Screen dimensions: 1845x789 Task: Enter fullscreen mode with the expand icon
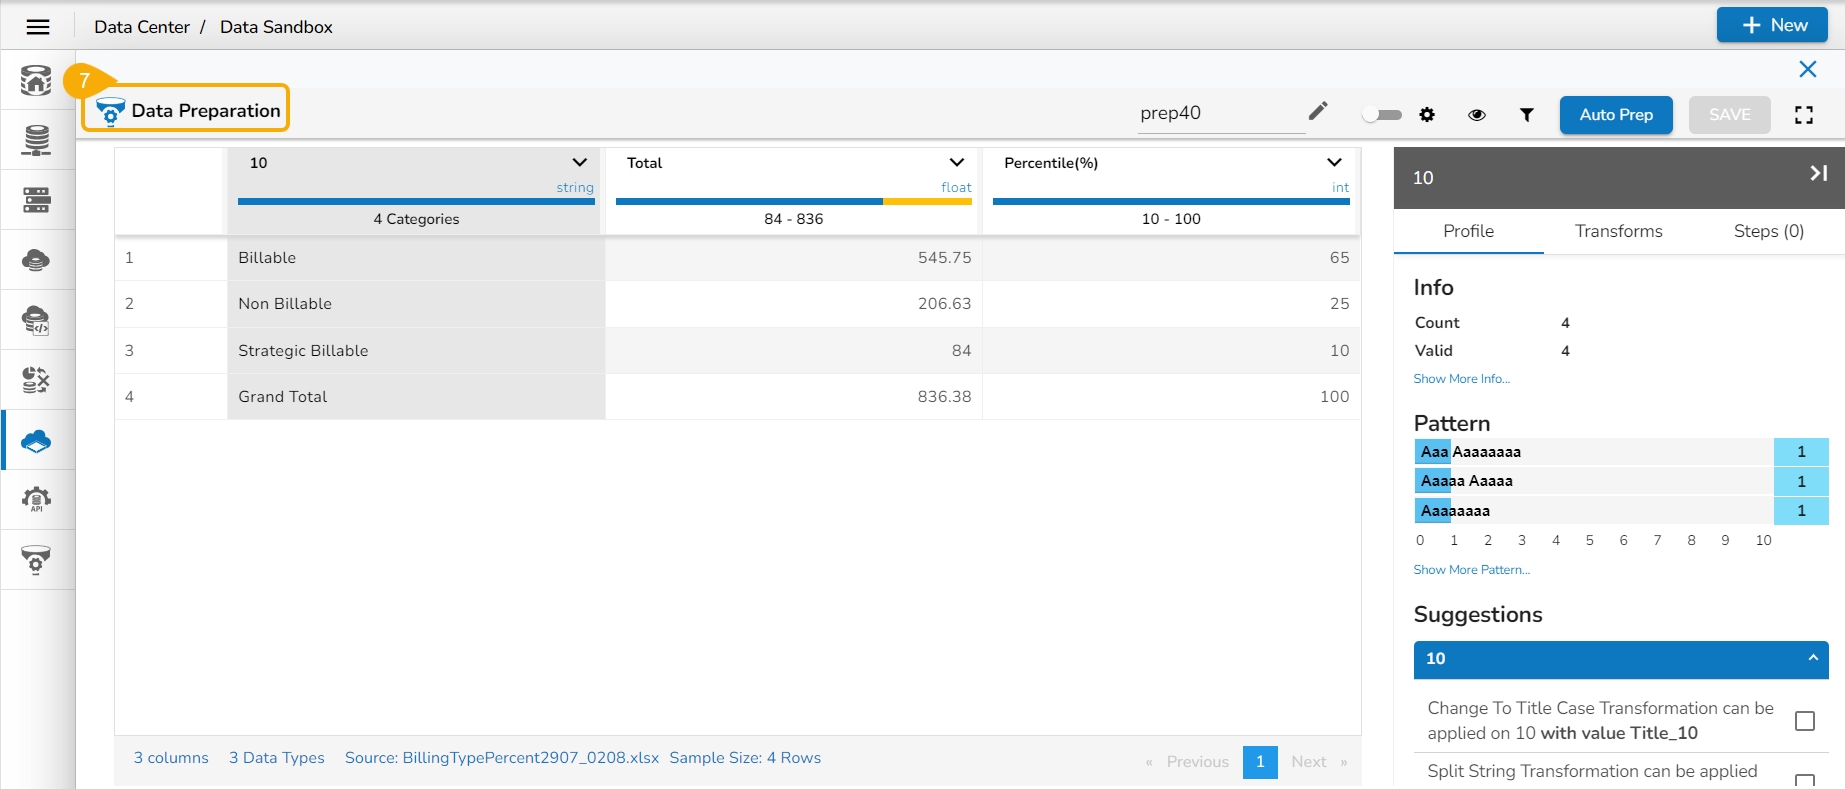(1804, 115)
